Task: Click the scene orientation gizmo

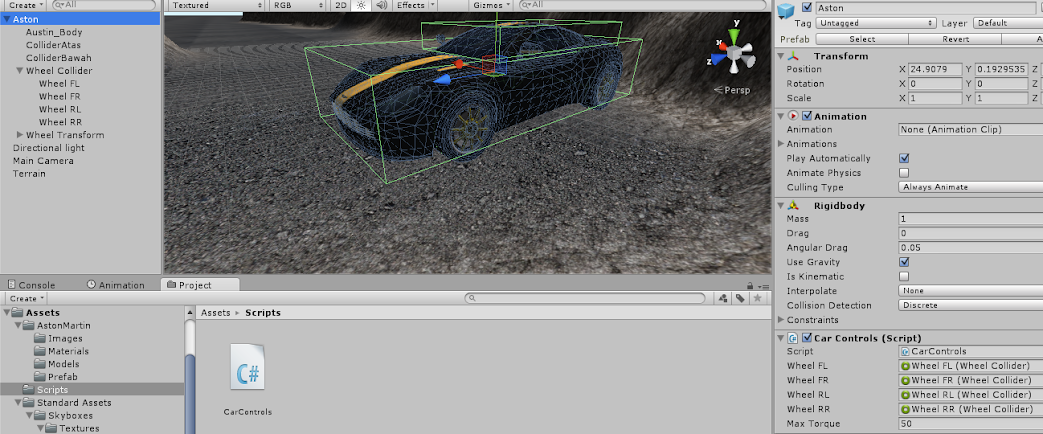Action: (x=735, y=50)
